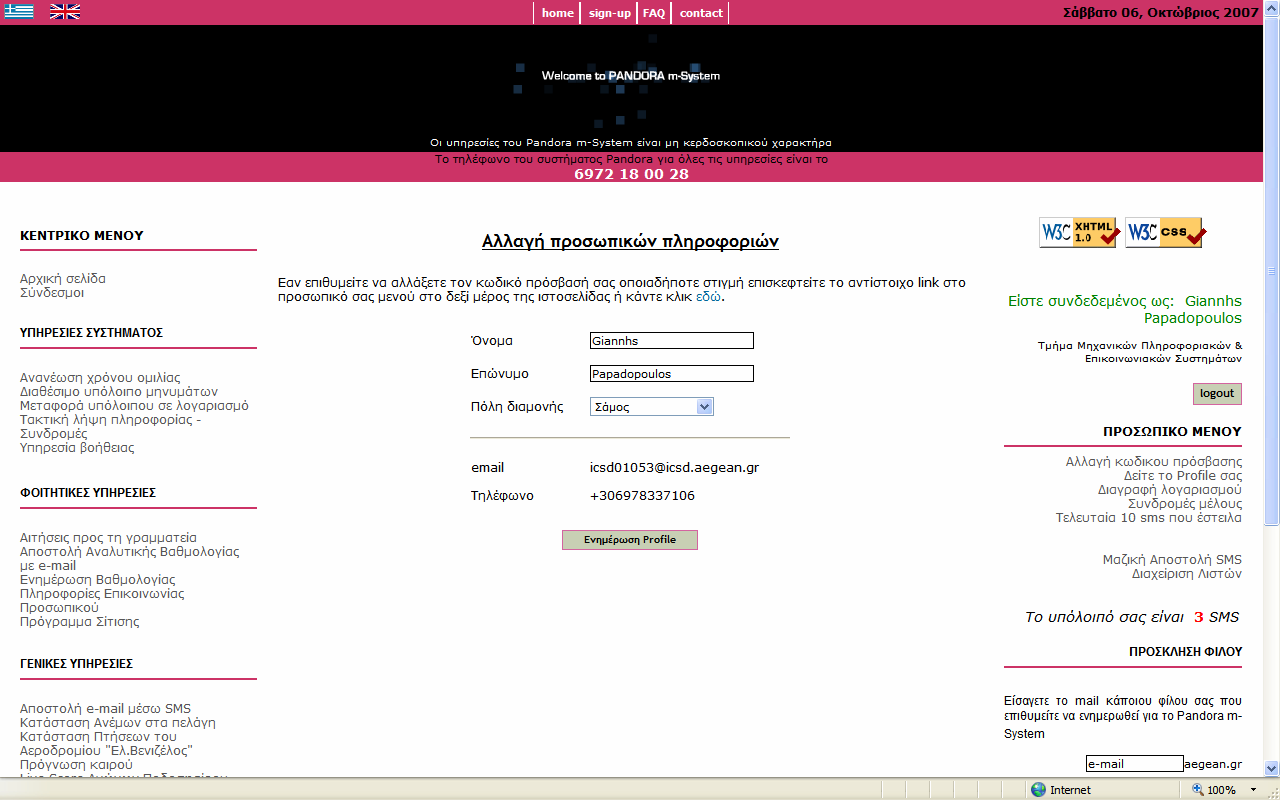
Task: Switch language with the UK flag icon
Action: 65,12
